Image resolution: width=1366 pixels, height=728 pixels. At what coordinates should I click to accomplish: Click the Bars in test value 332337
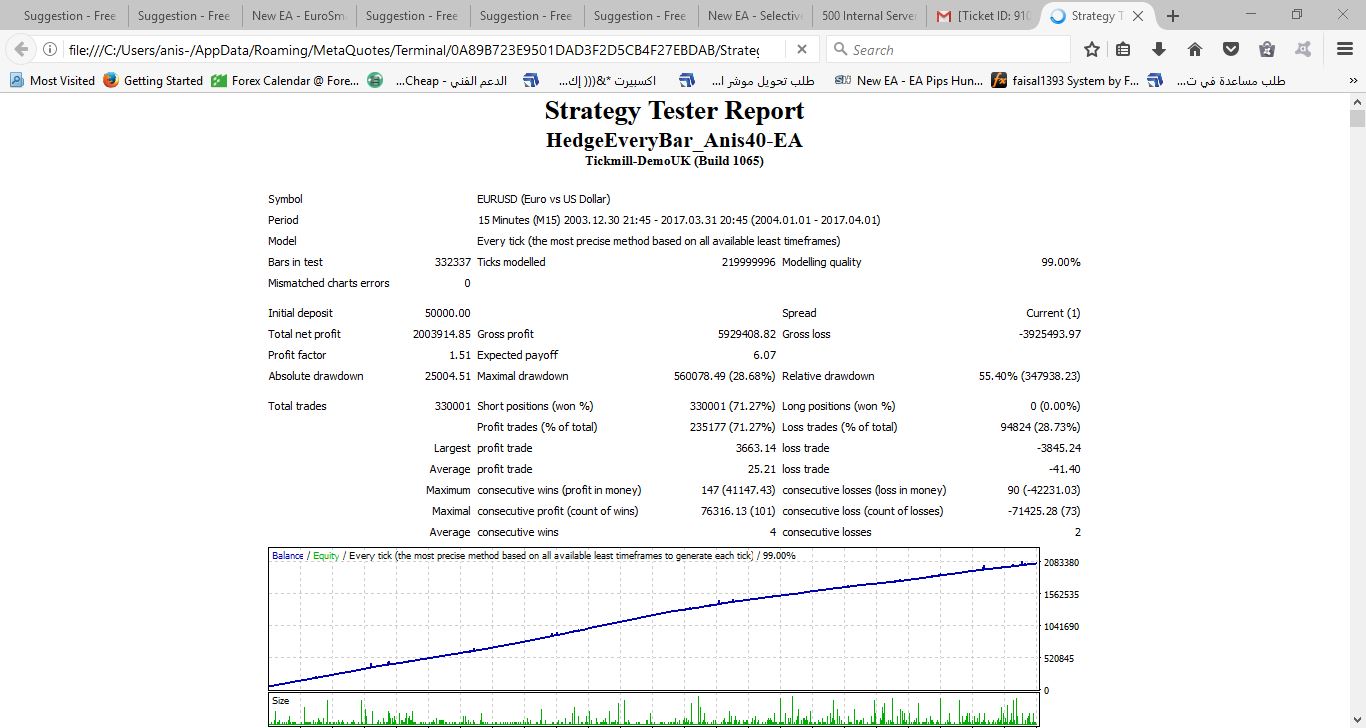click(x=453, y=262)
